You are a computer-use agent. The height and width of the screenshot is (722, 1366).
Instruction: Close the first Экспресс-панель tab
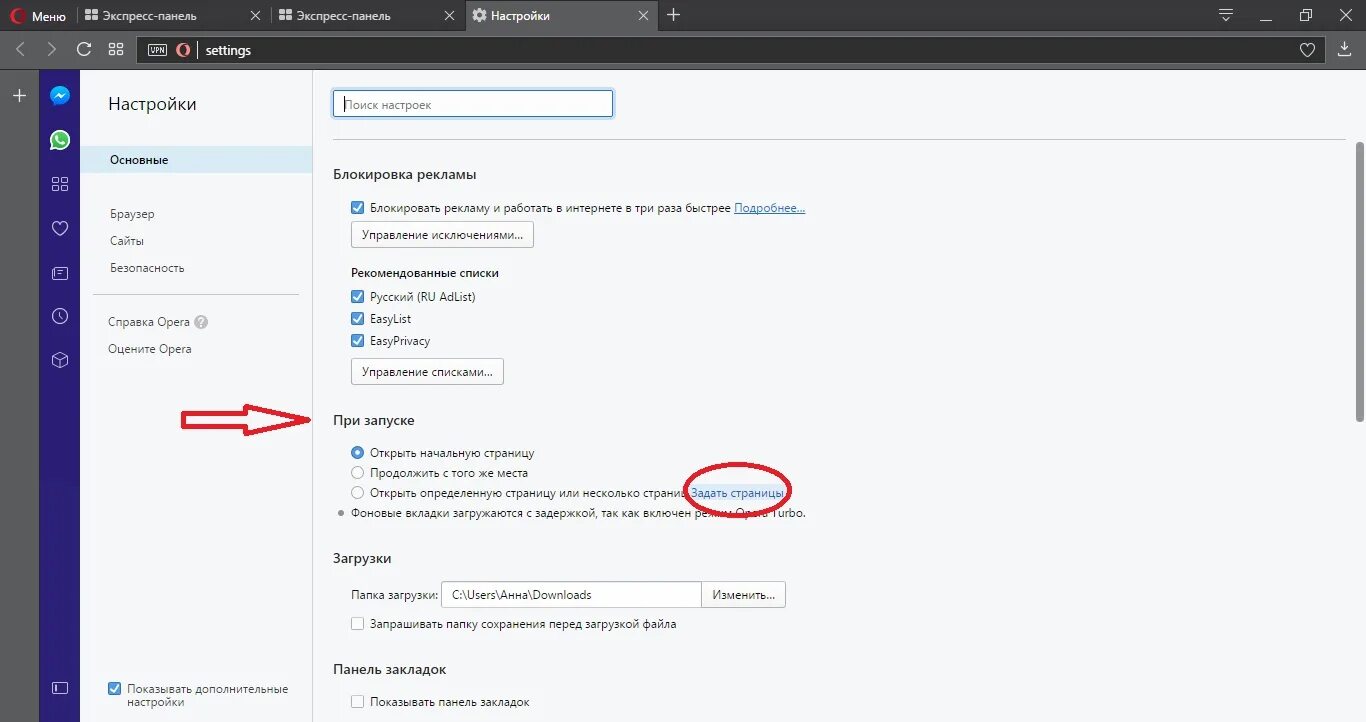point(255,16)
